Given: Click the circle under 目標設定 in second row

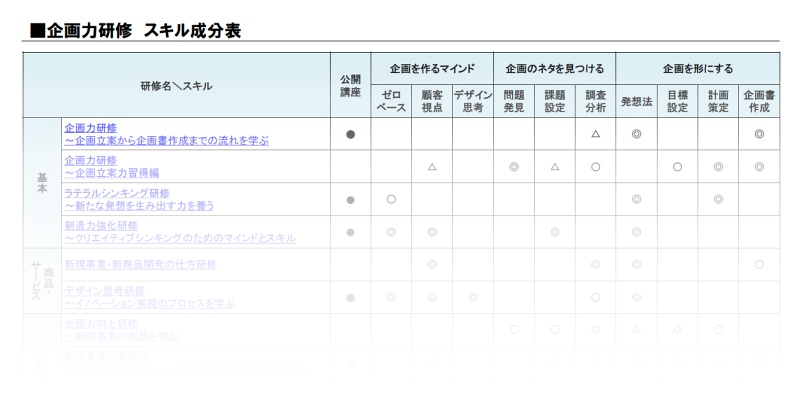Looking at the screenshot, I should tap(677, 166).
